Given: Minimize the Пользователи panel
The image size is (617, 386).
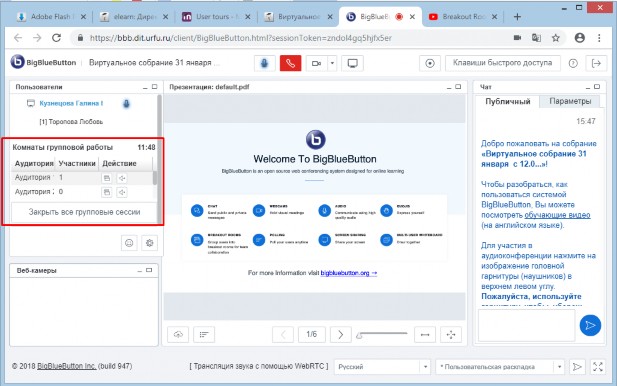Looking at the screenshot, I should [145, 87].
